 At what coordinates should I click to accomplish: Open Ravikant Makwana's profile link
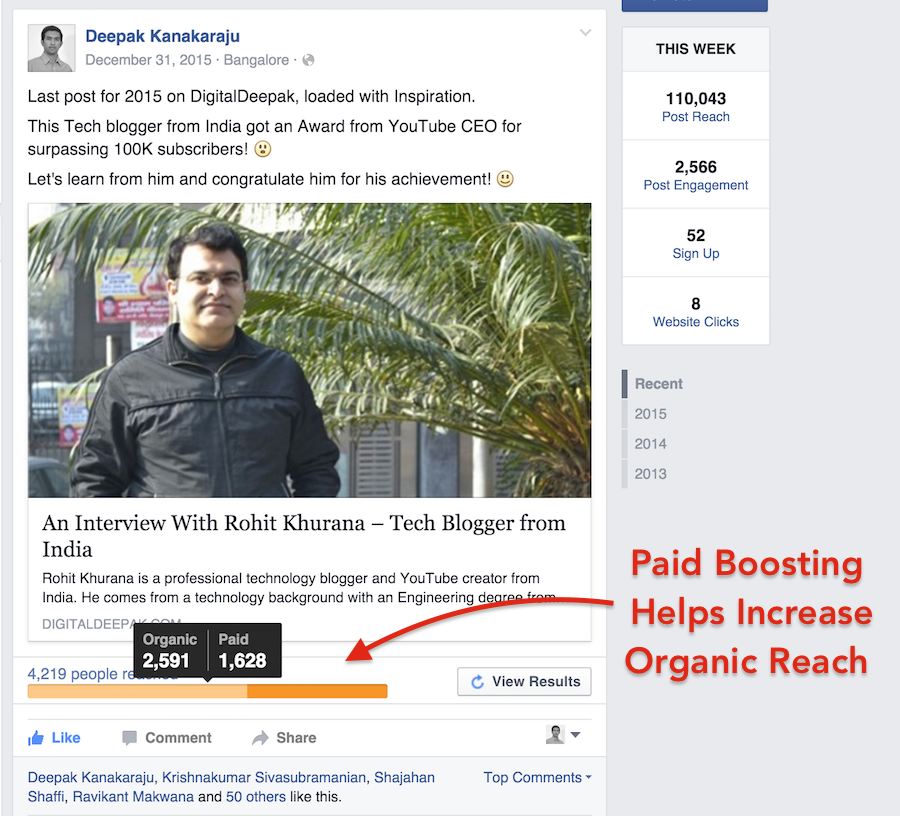click(x=133, y=797)
